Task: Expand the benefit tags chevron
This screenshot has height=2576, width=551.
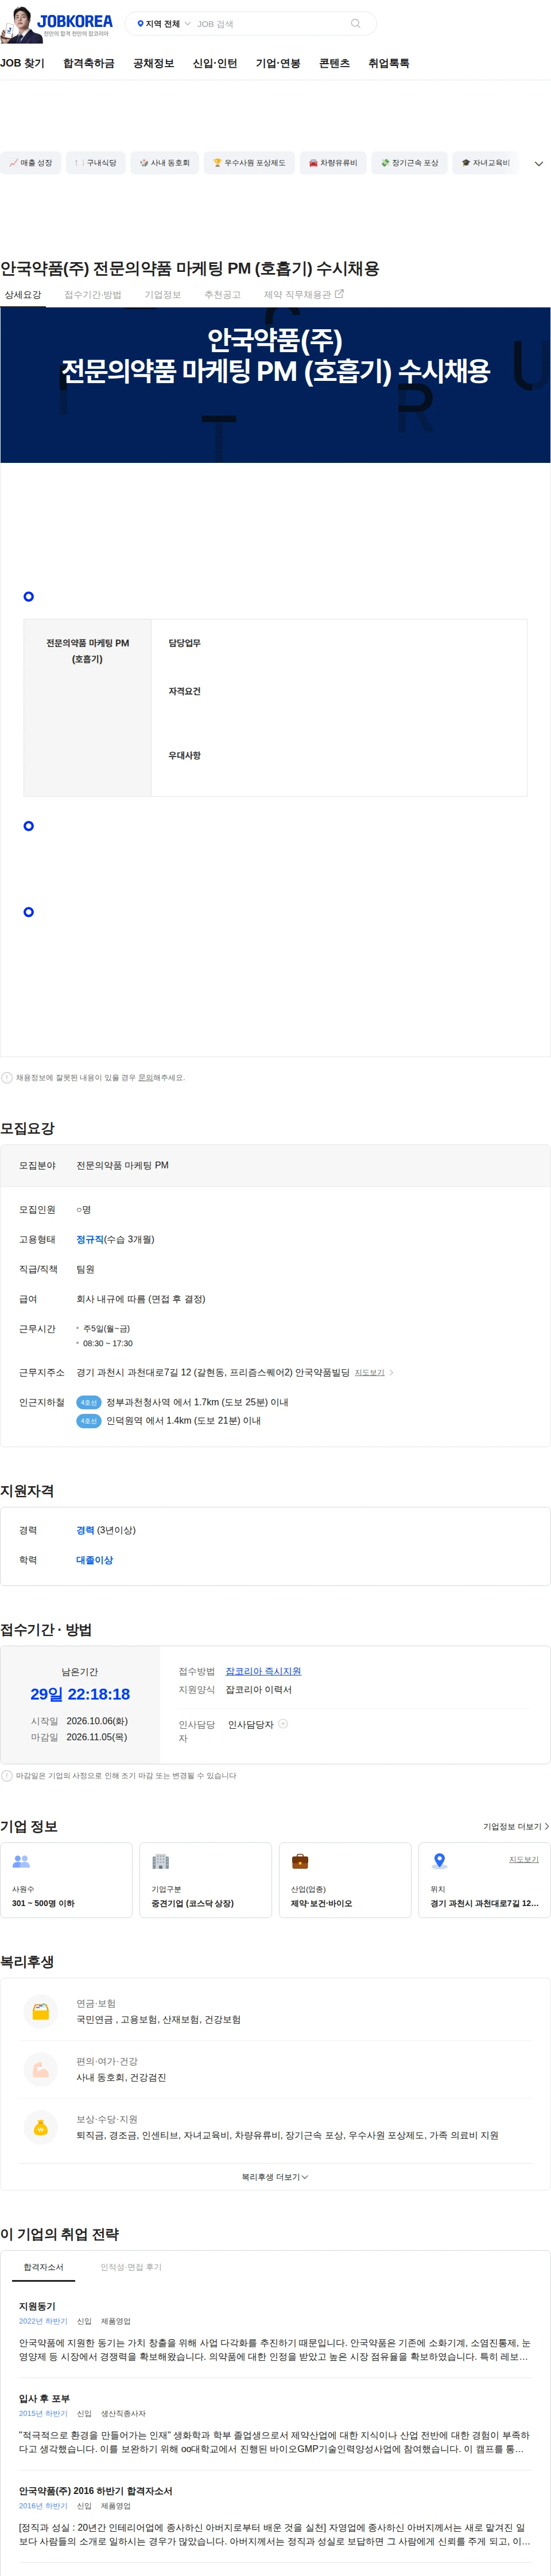Action: pyautogui.click(x=538, y=163)
